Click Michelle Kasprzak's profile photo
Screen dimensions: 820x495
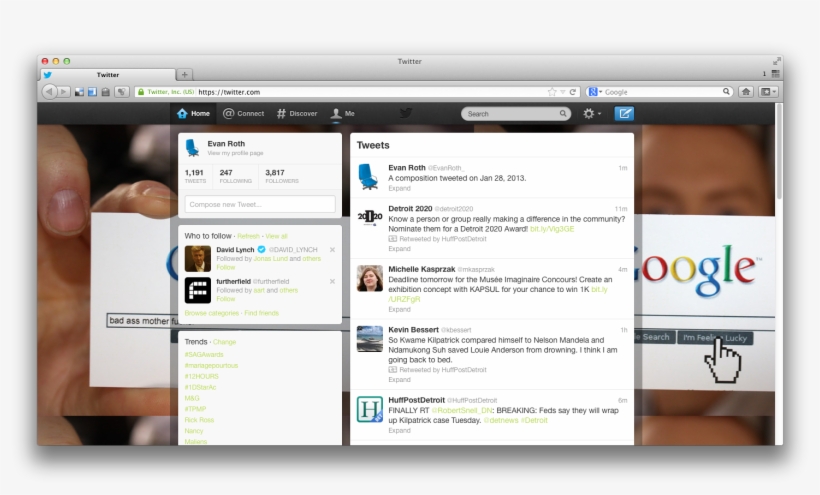370,278
